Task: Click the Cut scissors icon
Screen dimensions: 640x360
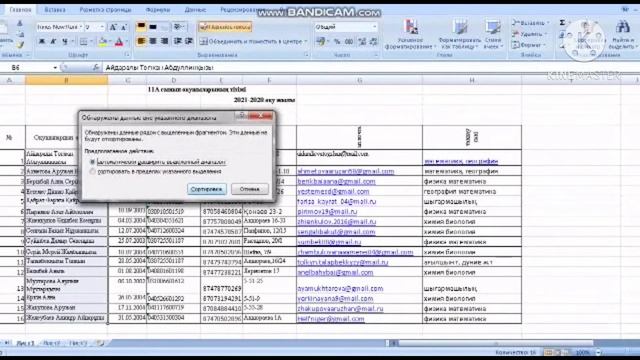Action: [20, 24]
